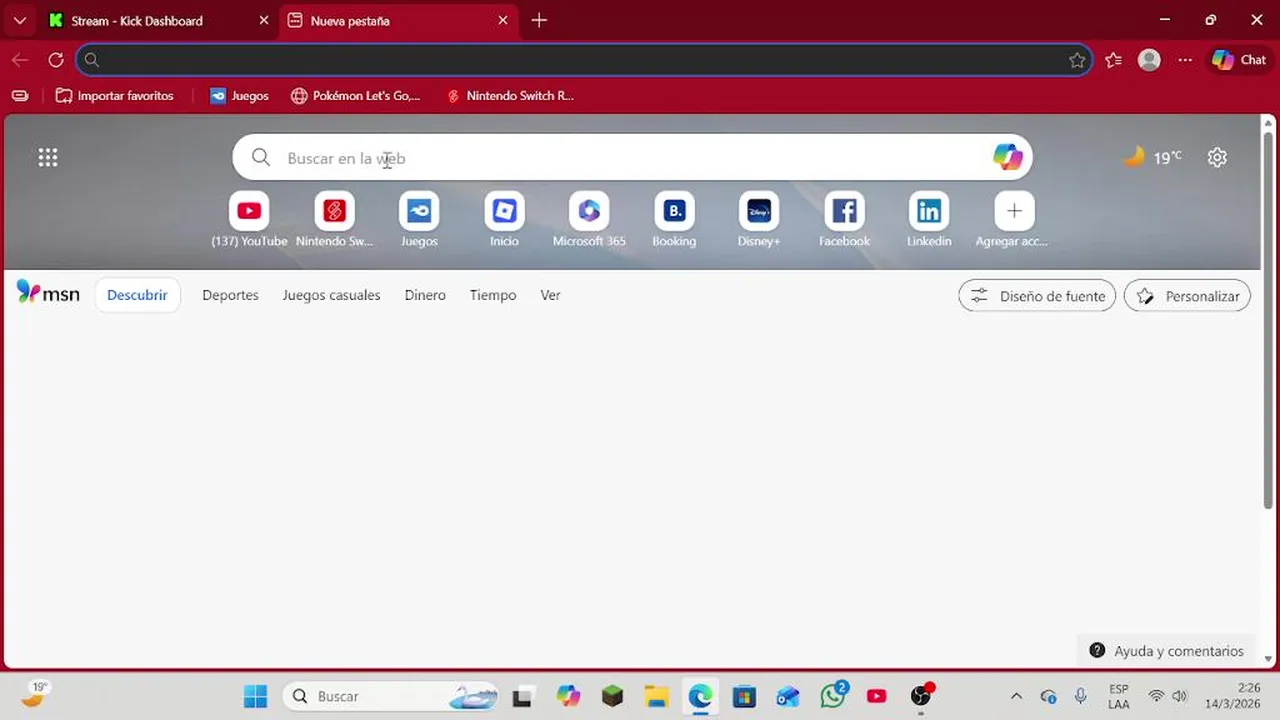Open the tab actions dropdown arrow
The width and height of the screenshot is (1280, 720).
[x=19, y=20]
